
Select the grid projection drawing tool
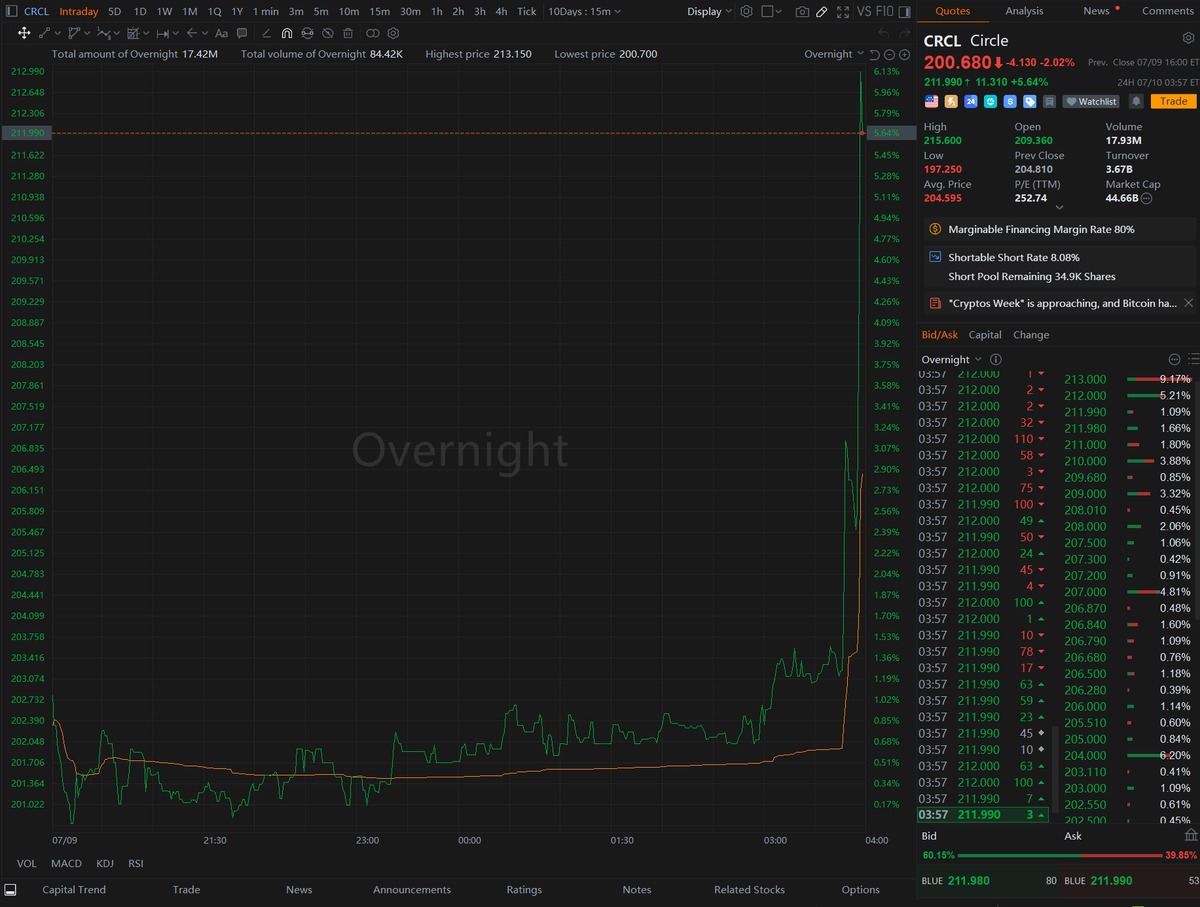(x=132, y=33)
